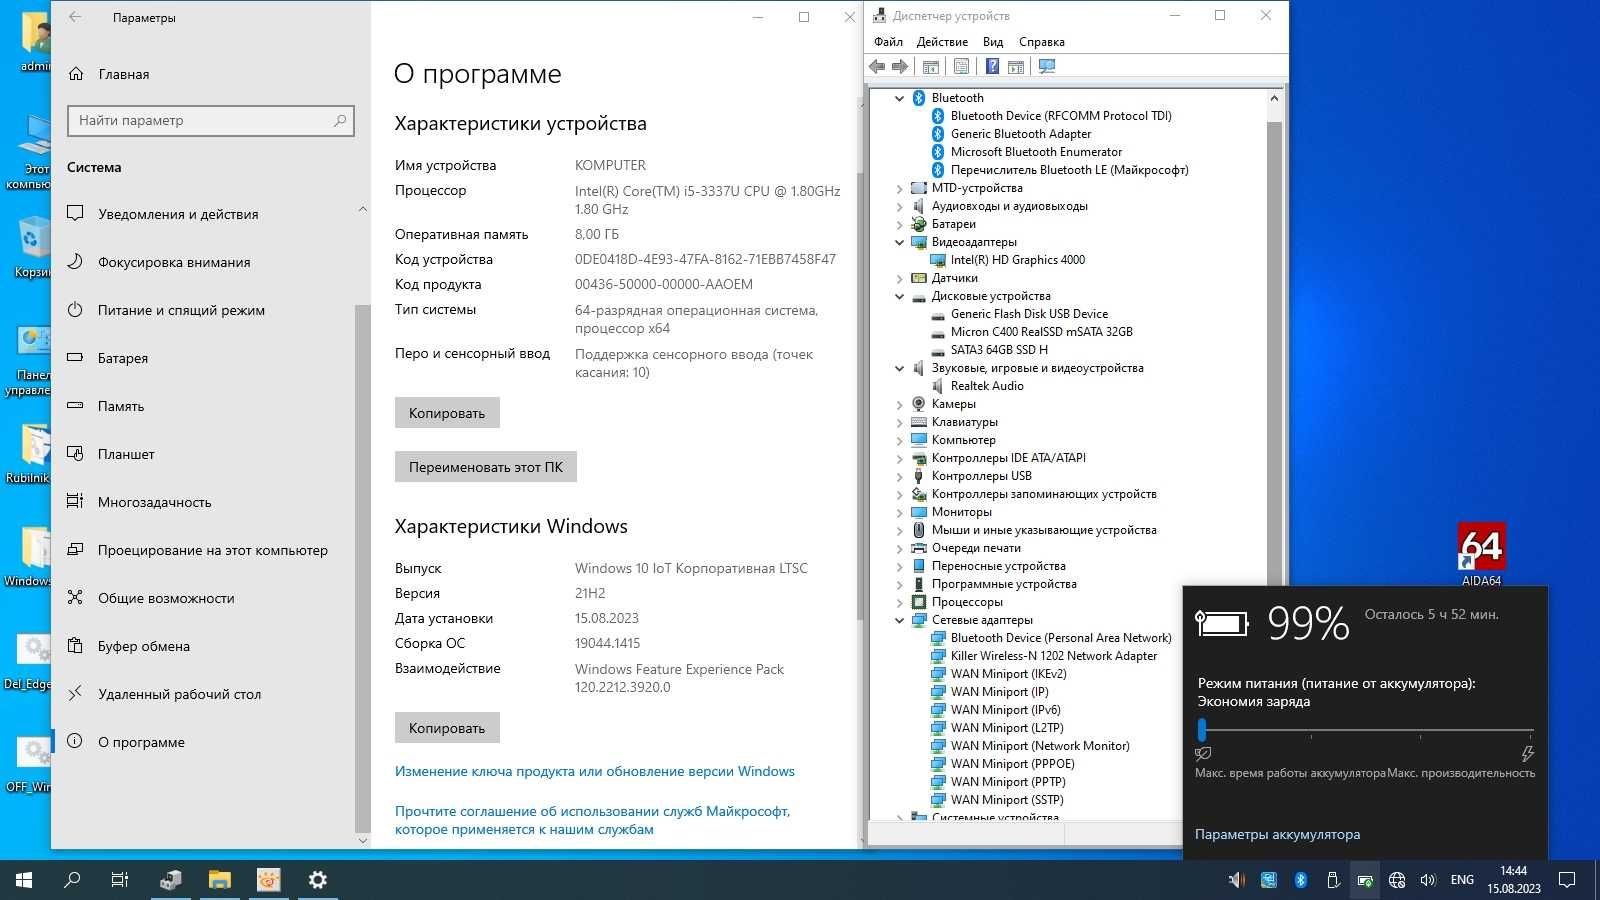The height and width of the screenshot is (900, 1600).
Task: Select Killer Wireless-N 1202 Network Adapter
Action: pos(1053,656)
